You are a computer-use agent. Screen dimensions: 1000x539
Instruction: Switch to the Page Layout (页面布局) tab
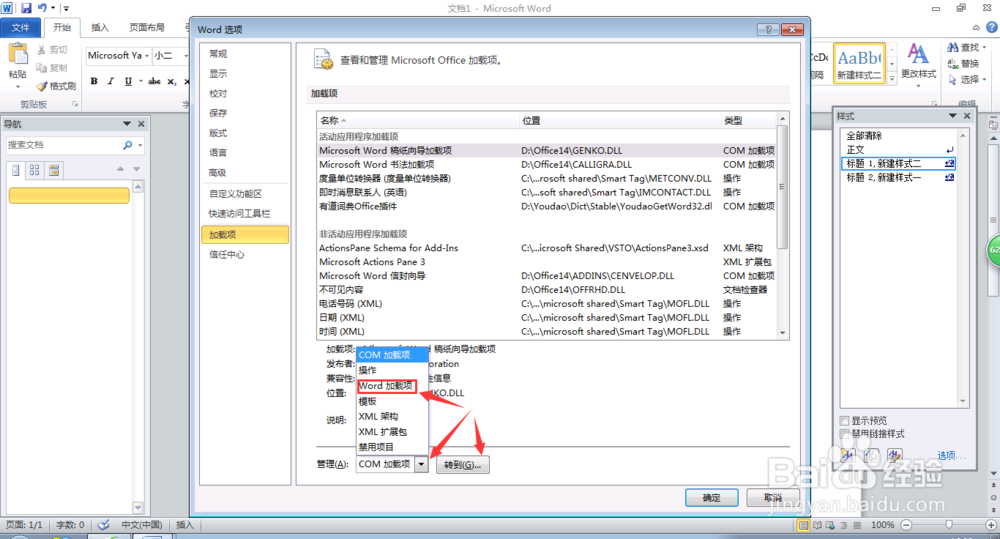[147, 27]
